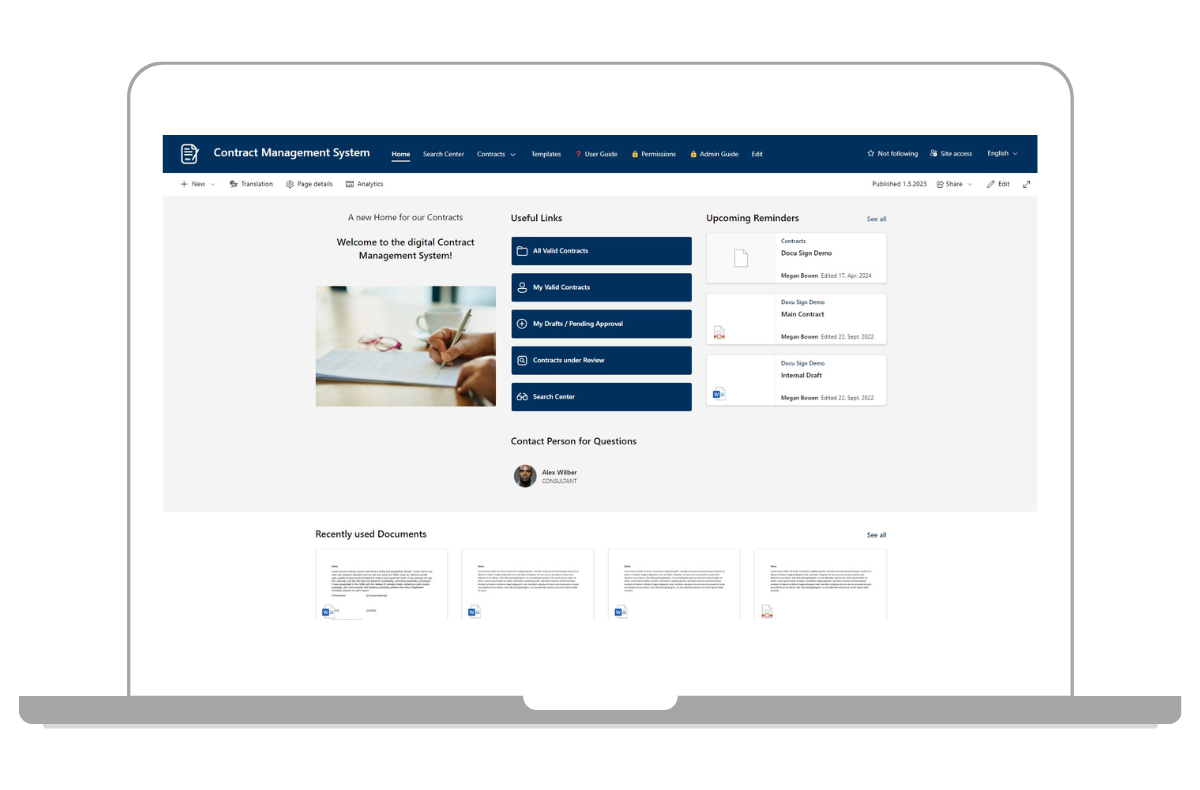Click the Translation command
Image resolution: width=1200 pixels, height=790 pixels.
point(251,184)
